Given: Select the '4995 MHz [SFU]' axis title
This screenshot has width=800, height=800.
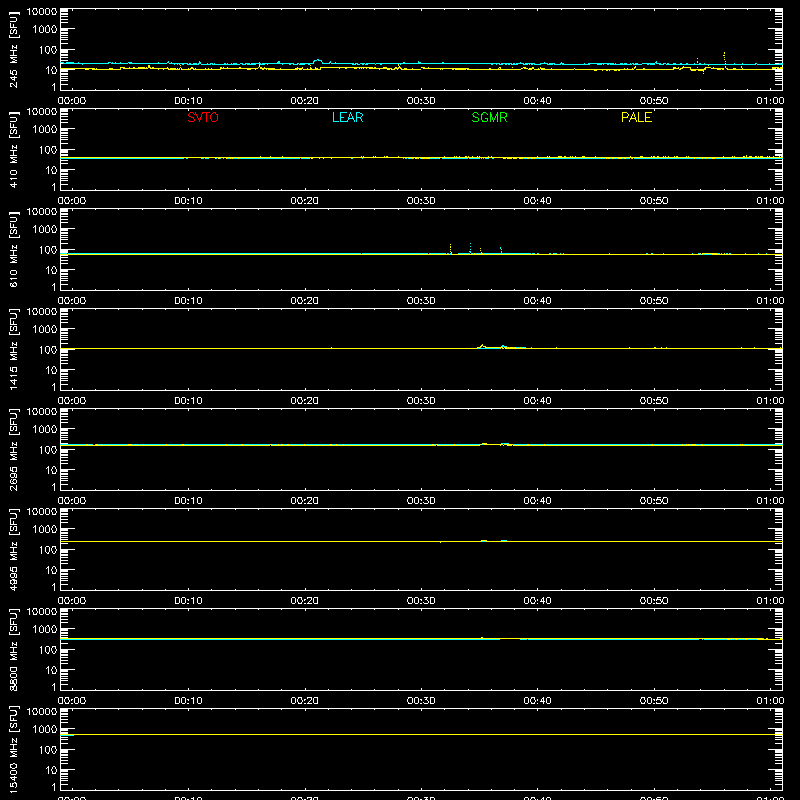Looking at the screenshot, I should pyautogui.click(x=14, y=549).
